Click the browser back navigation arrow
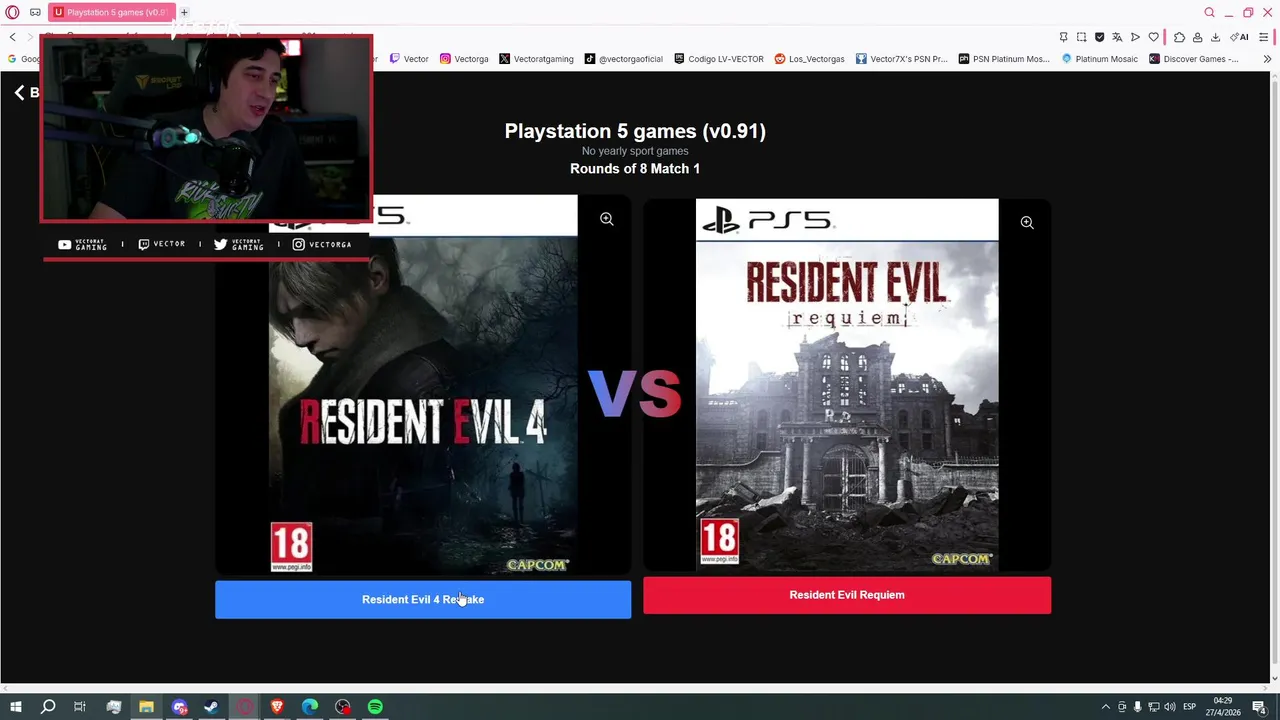Viewport: 1280px width, 720px height. pos(12,37)
